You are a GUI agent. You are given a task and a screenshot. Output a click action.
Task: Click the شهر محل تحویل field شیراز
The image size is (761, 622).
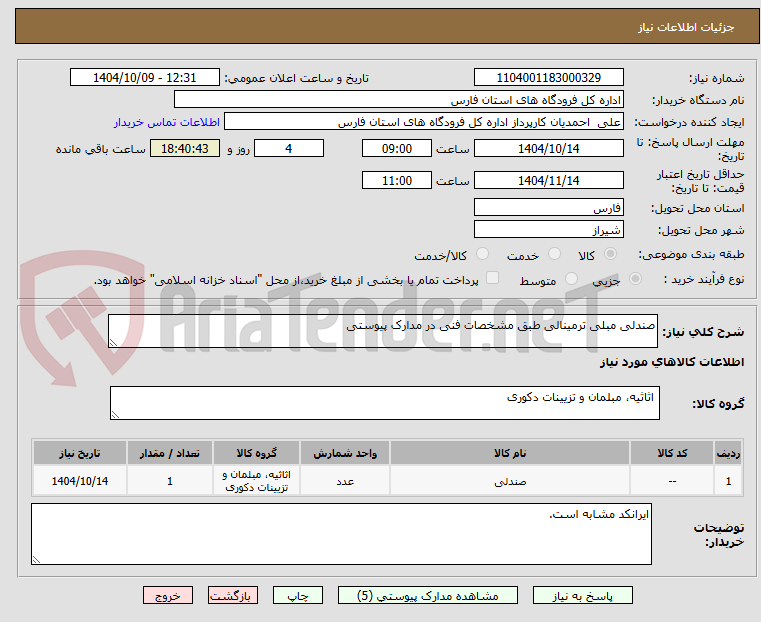coord(548,229)
